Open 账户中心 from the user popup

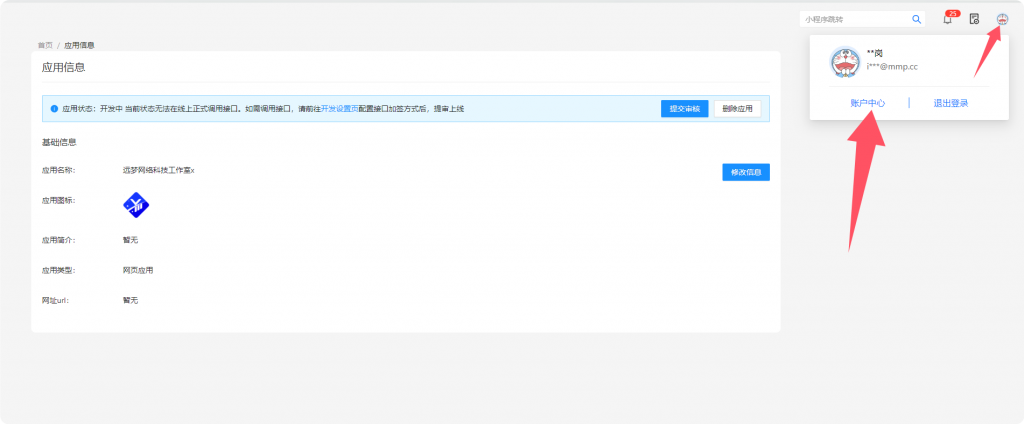(867, 103)
